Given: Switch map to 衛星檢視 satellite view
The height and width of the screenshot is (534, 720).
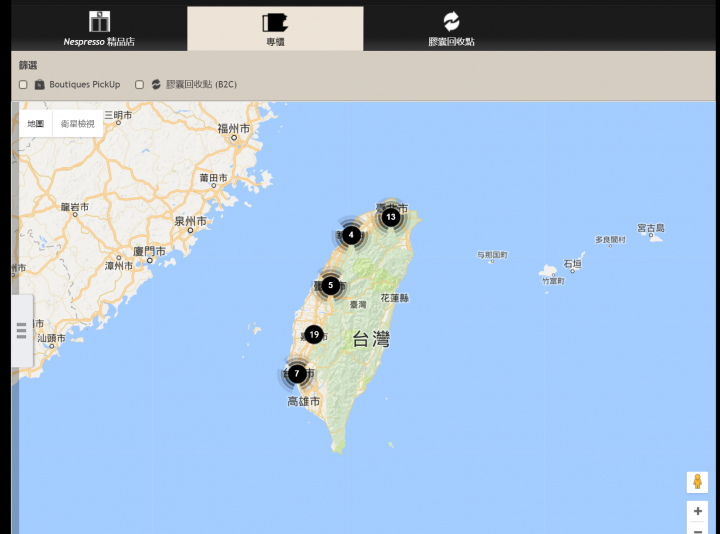Looking at the screenshot, I should click(78, 124).
